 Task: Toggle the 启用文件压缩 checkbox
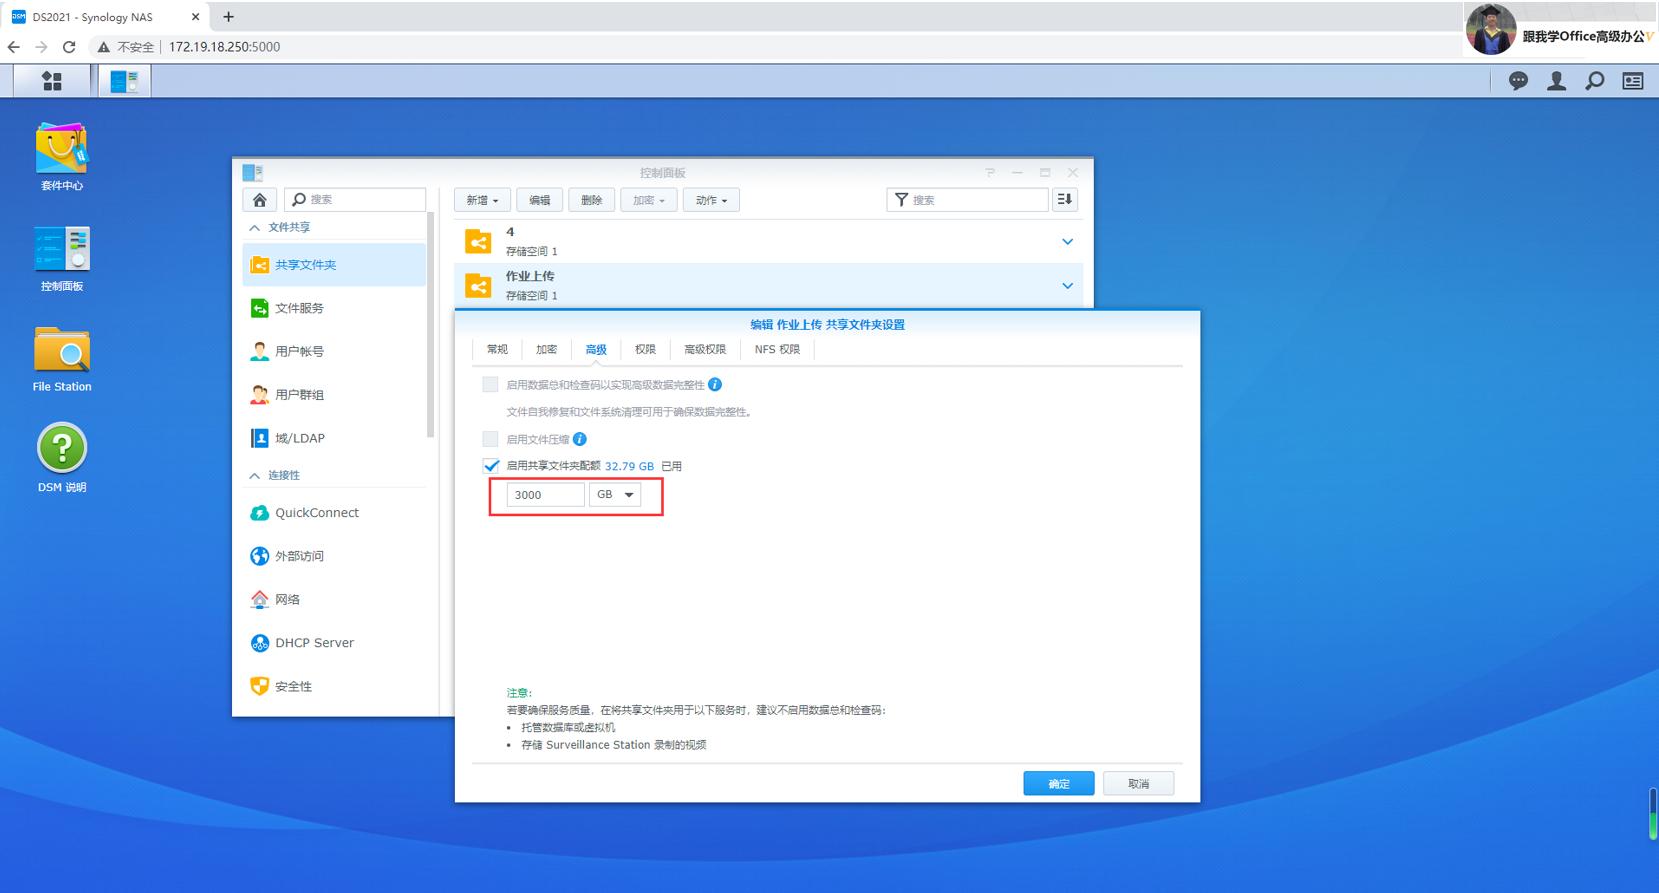490,439
